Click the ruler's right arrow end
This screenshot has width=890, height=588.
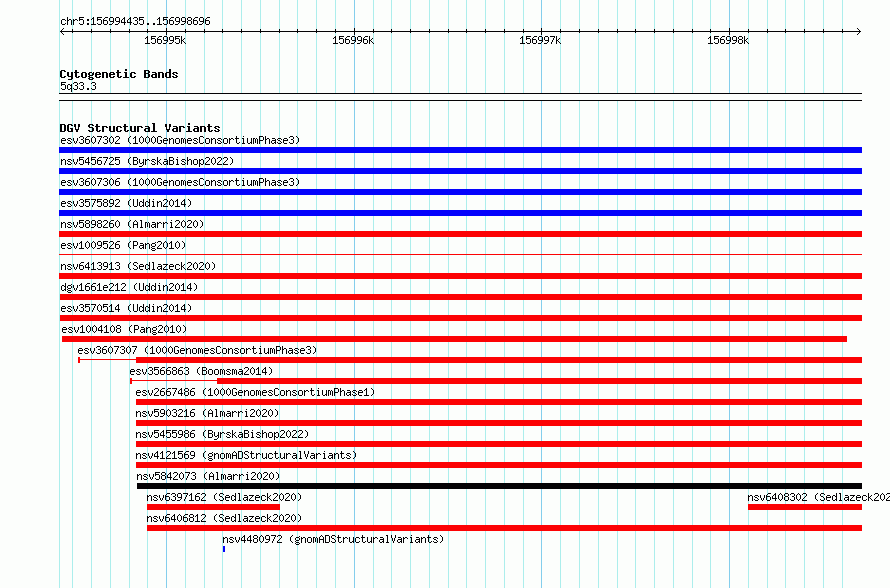[x=859, y=31]
